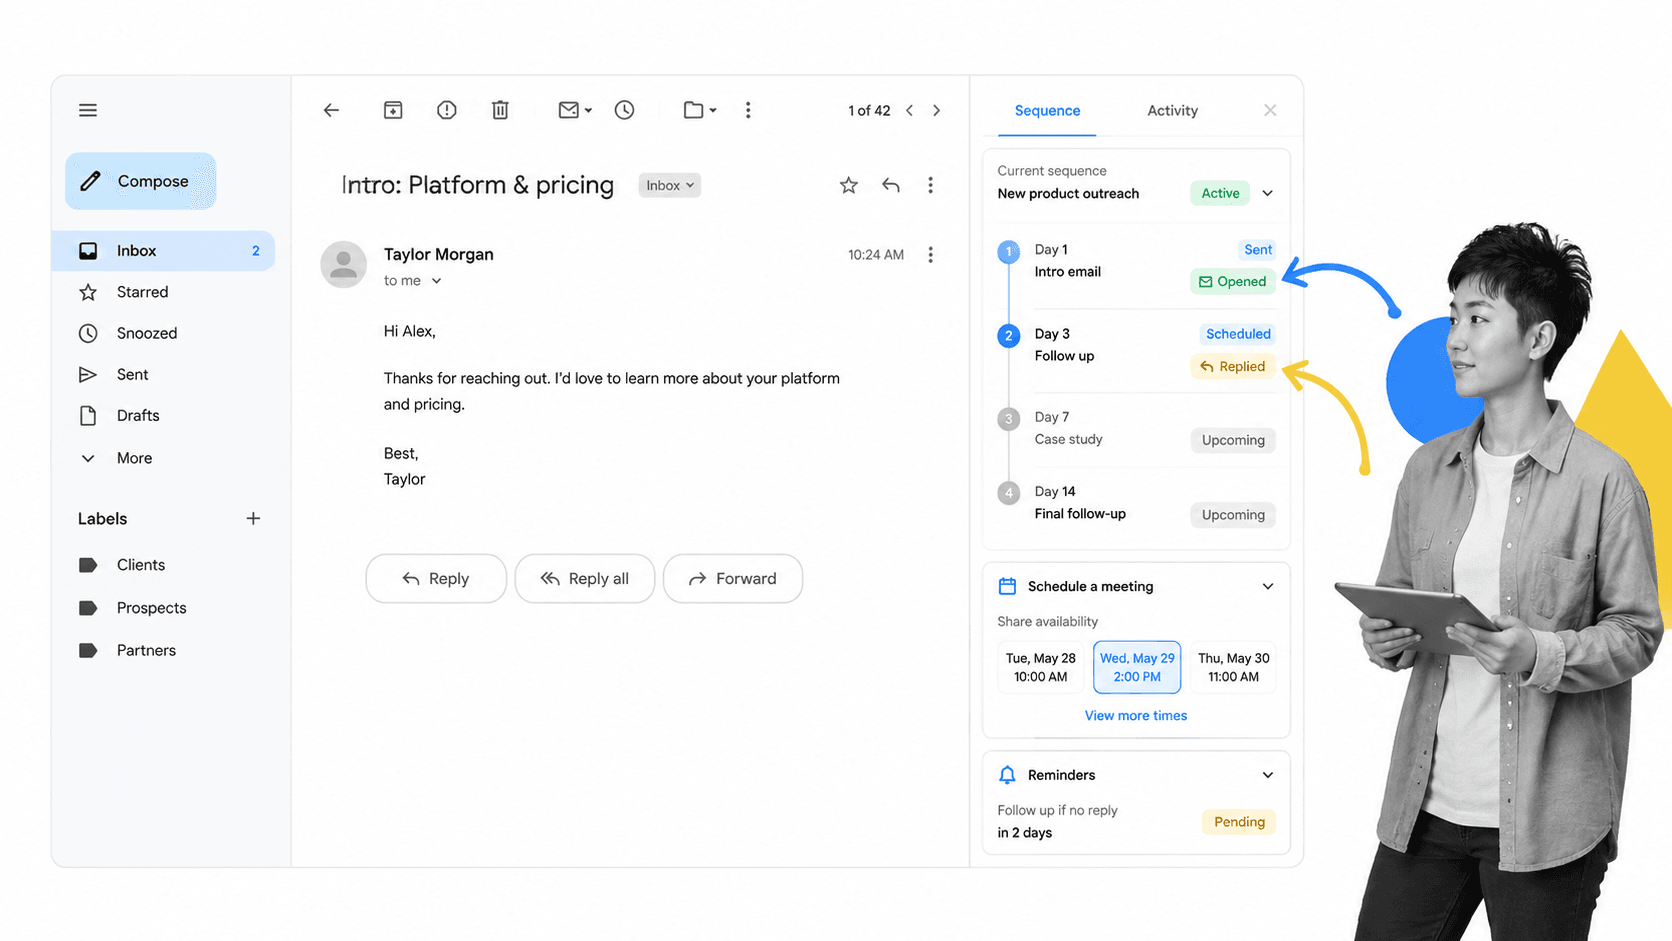Image resolution: width=1672 pixels, height=941 pixels.
Task: Archive this email
Action: point(393,110)
